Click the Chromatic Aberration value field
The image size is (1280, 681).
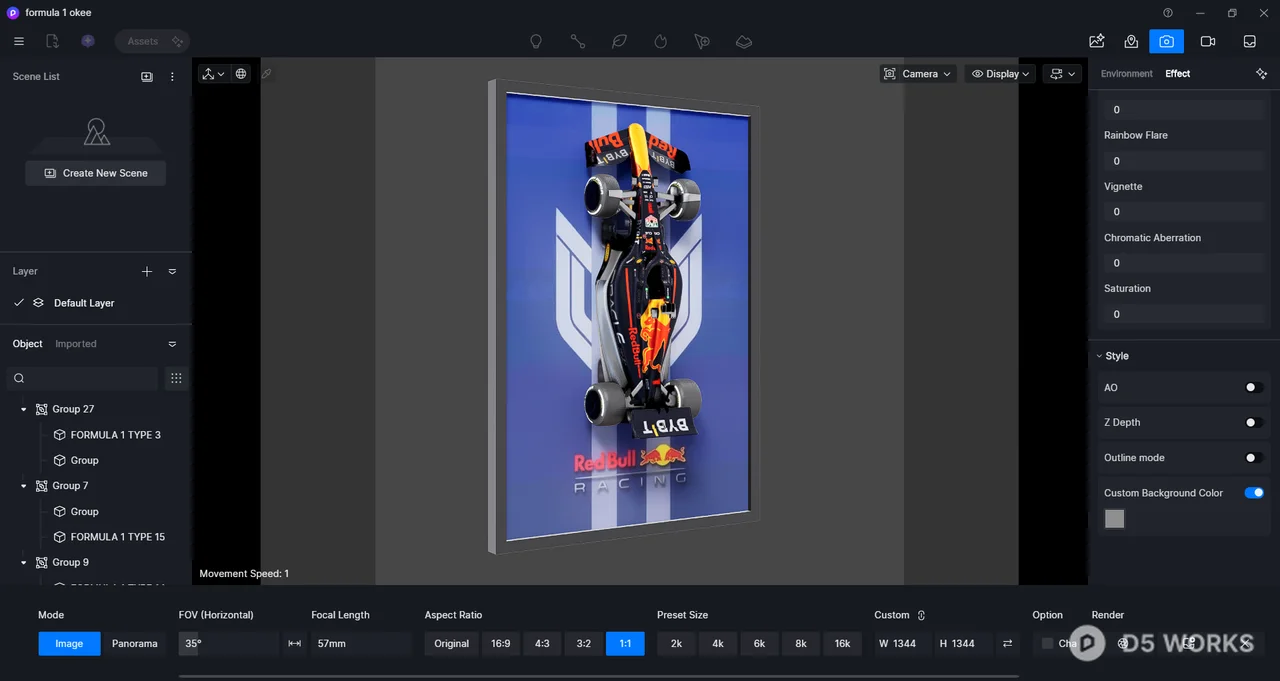[x=1184, y=263]
